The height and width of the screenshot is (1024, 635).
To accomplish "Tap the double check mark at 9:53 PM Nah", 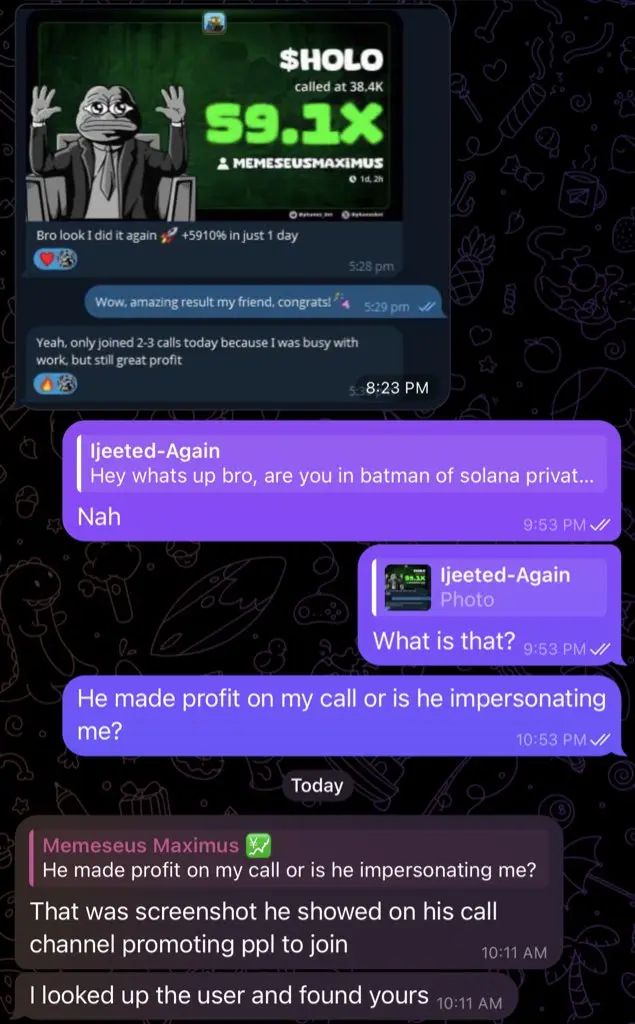I will 600,524.
